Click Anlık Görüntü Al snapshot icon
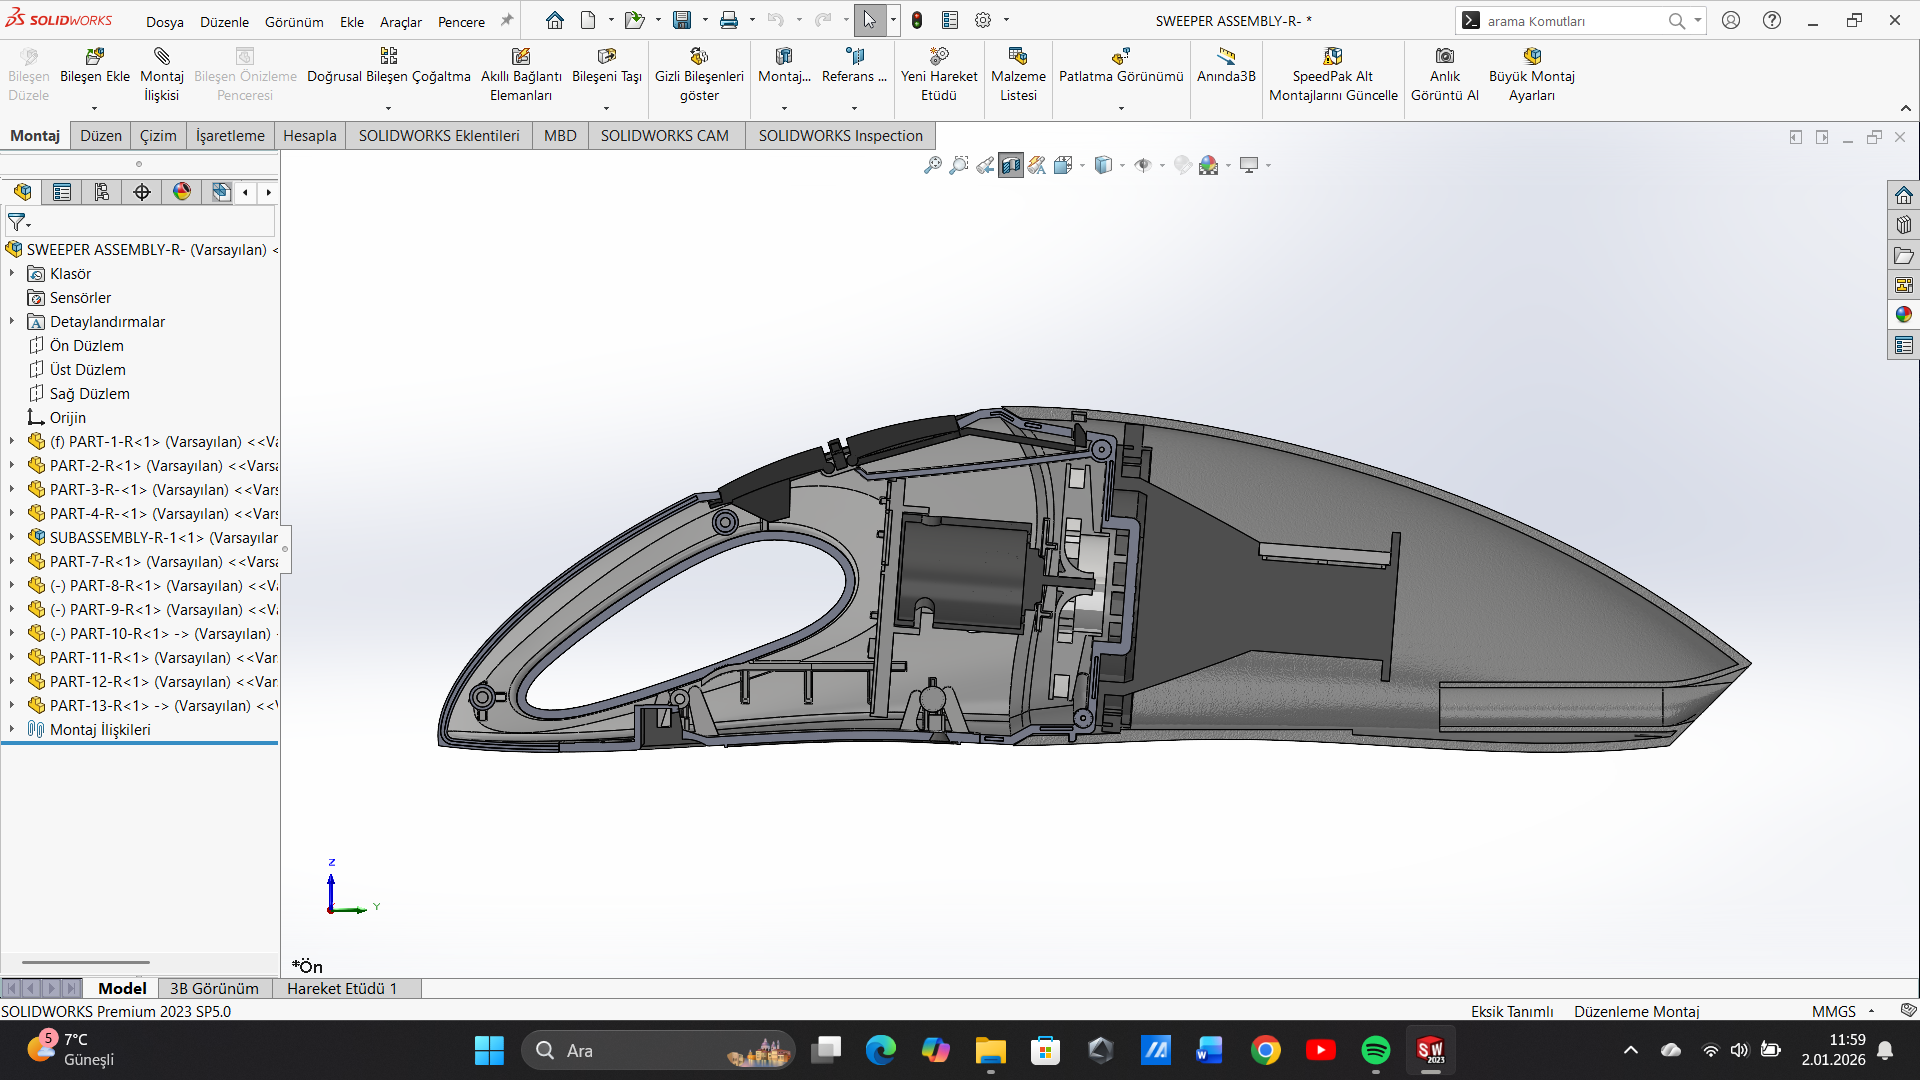Screen dimensions: 1920x1080 (1444, 57)
